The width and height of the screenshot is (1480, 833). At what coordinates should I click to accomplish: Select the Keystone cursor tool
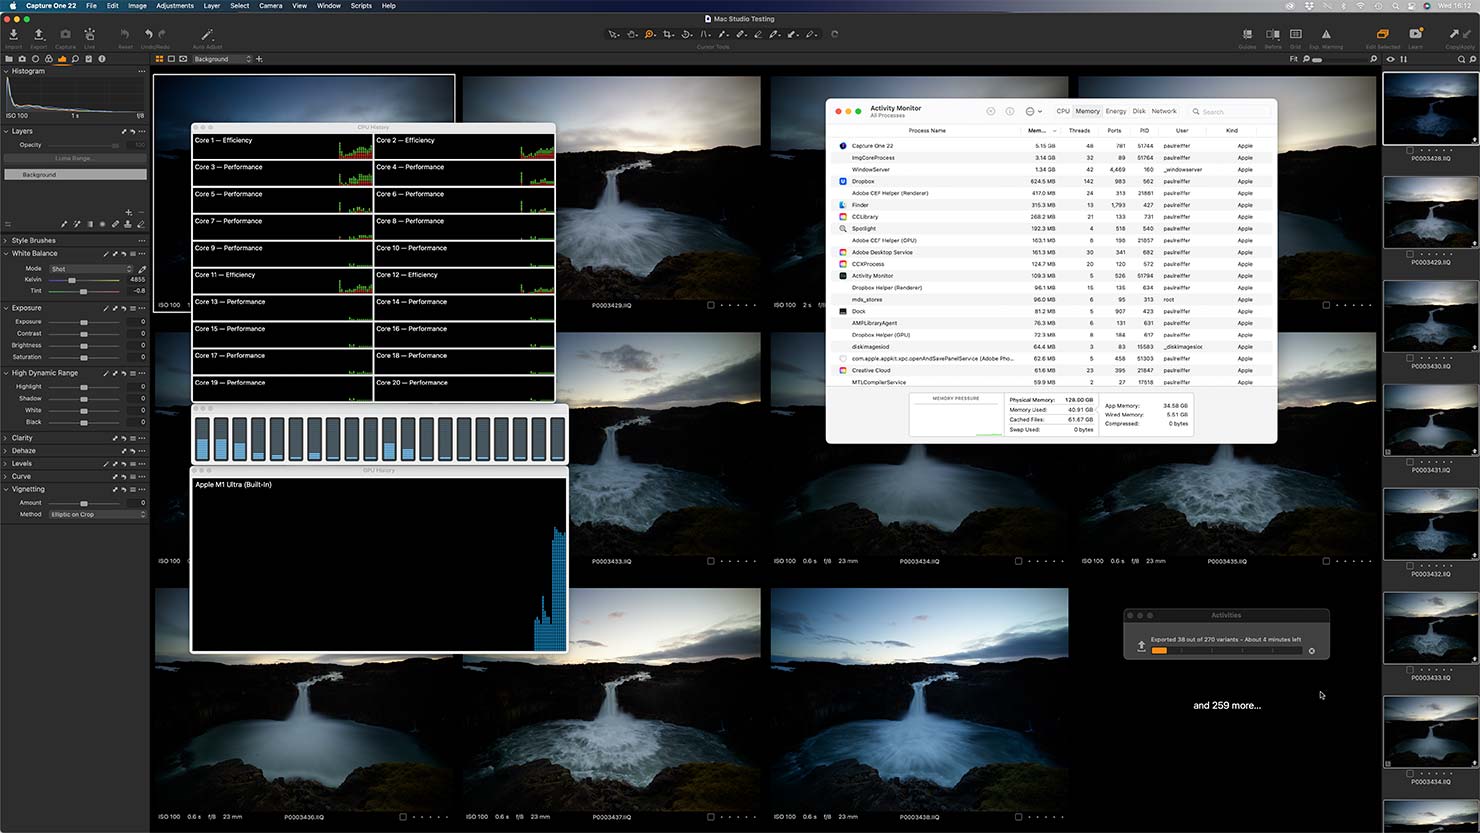point(705,34)
